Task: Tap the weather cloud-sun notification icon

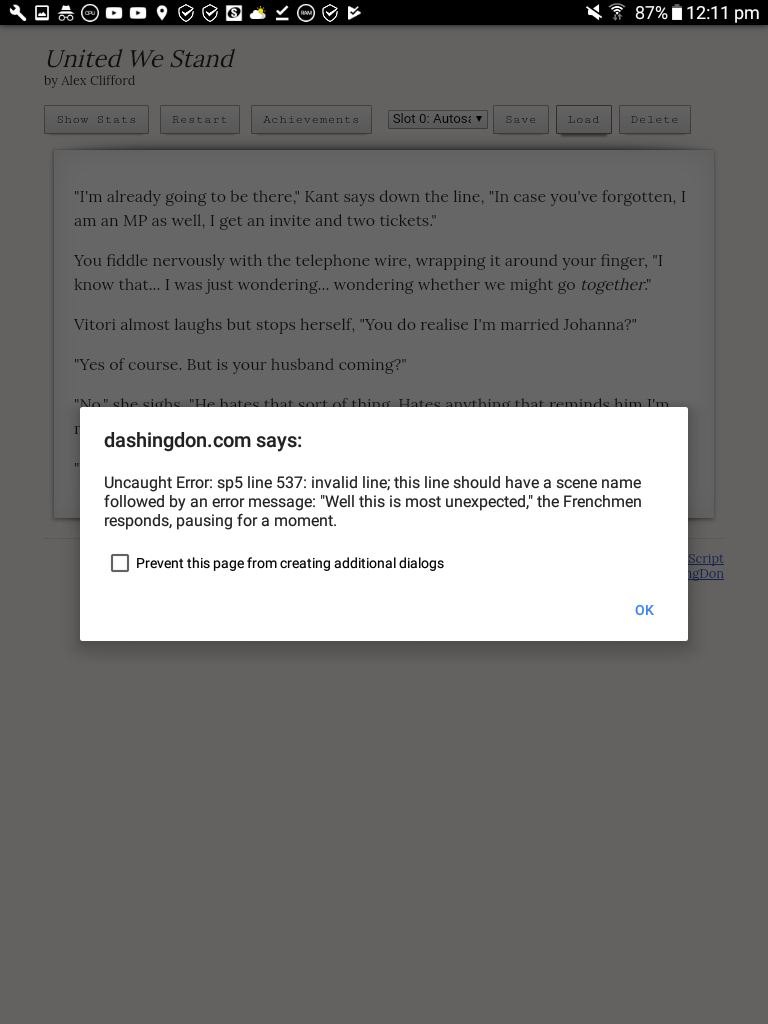Action: click(x=258, y=12)
